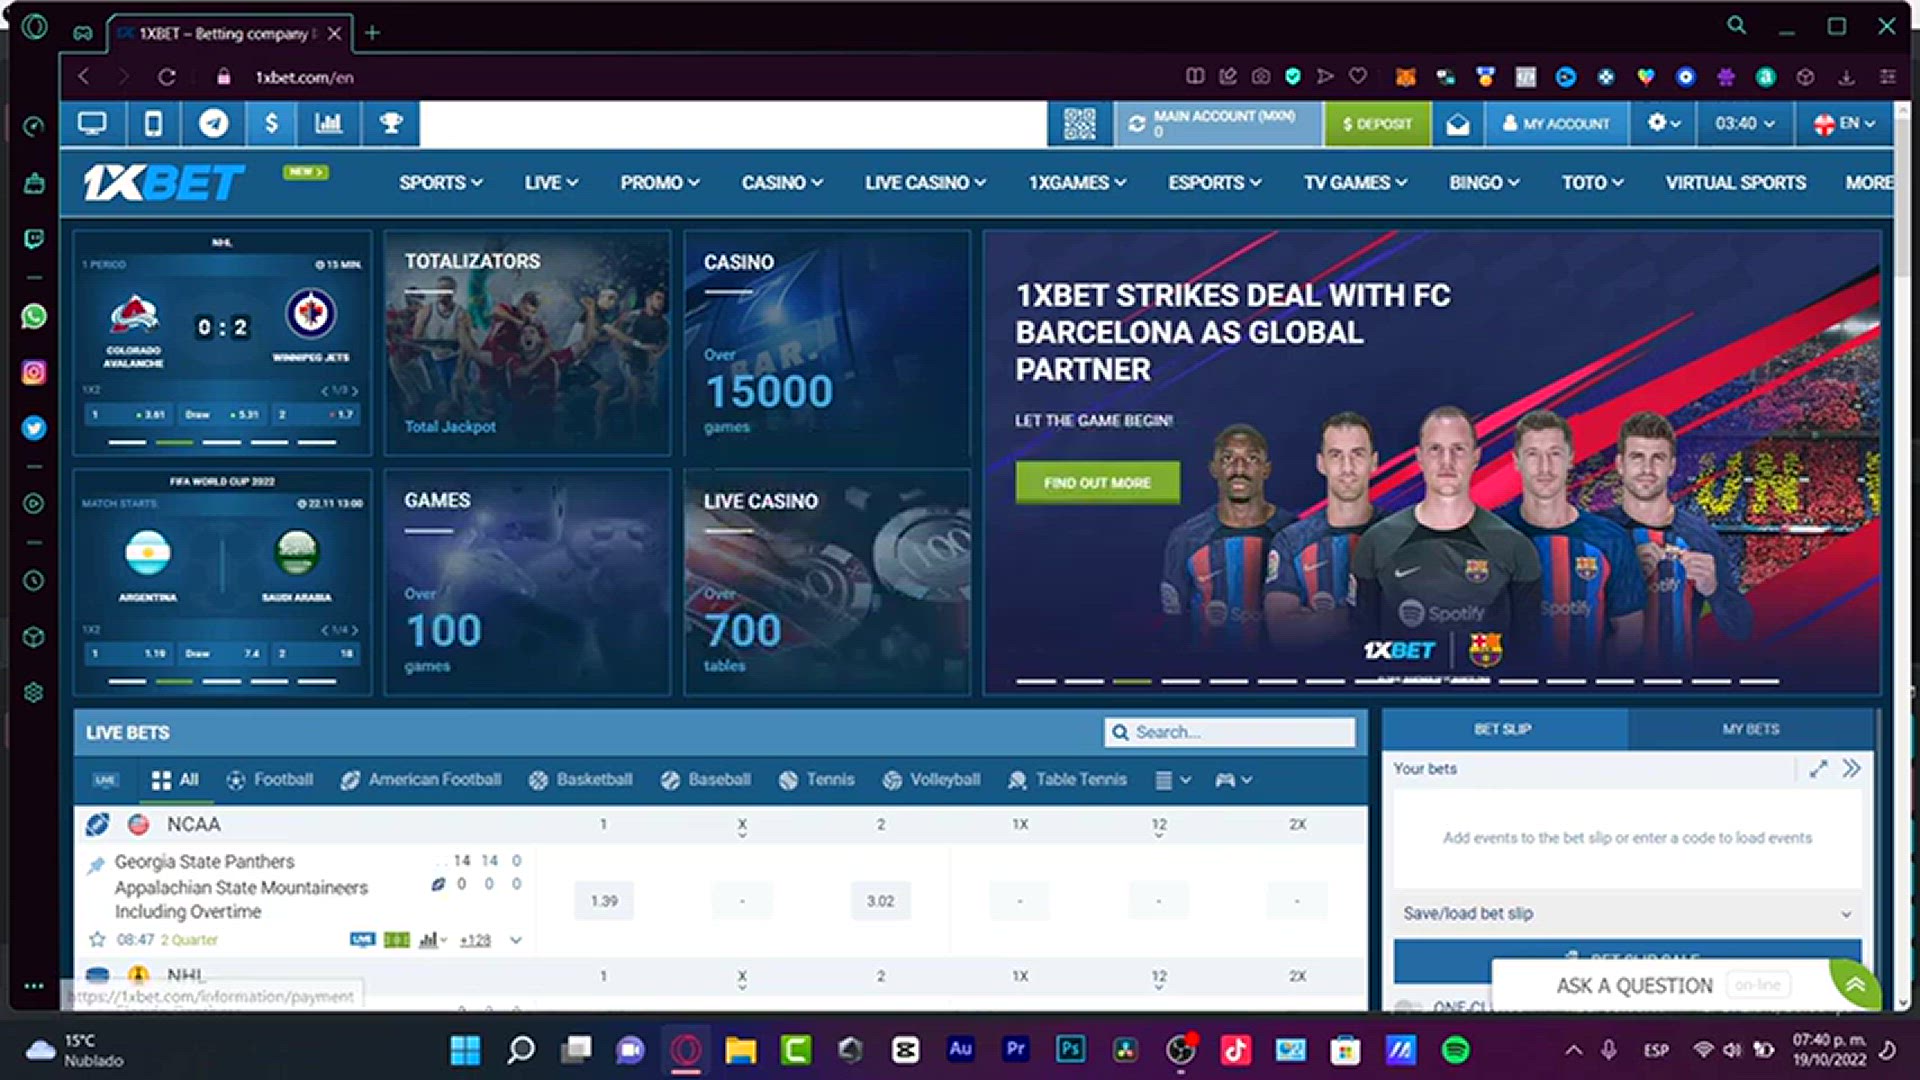Viewport: 1920px width, 1080px height.
Task: Select odds 3.02 for Appalachian State
Action: [880, 901]
